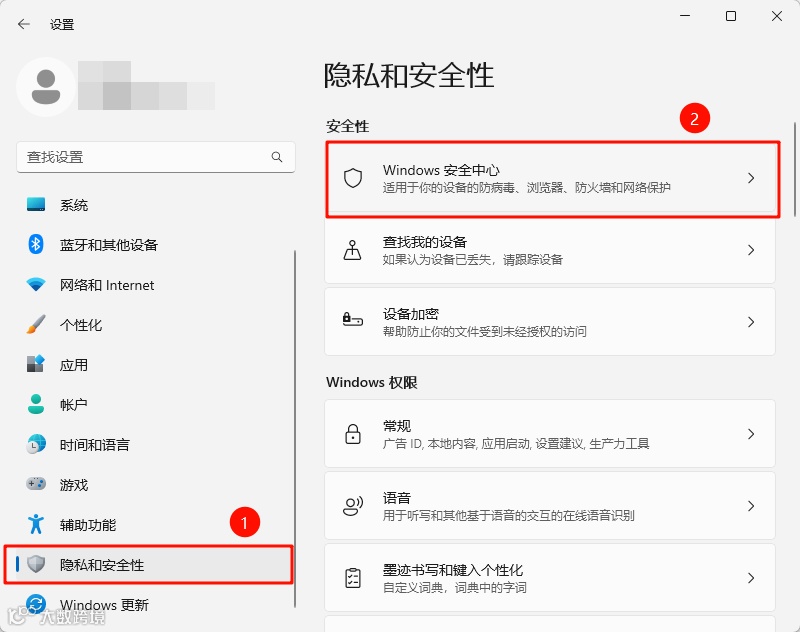Click the 墨迹书写 clipboard checklist icon
Image resolution: width=800 pixels, height=632 pixels.
tap(353, 577)
